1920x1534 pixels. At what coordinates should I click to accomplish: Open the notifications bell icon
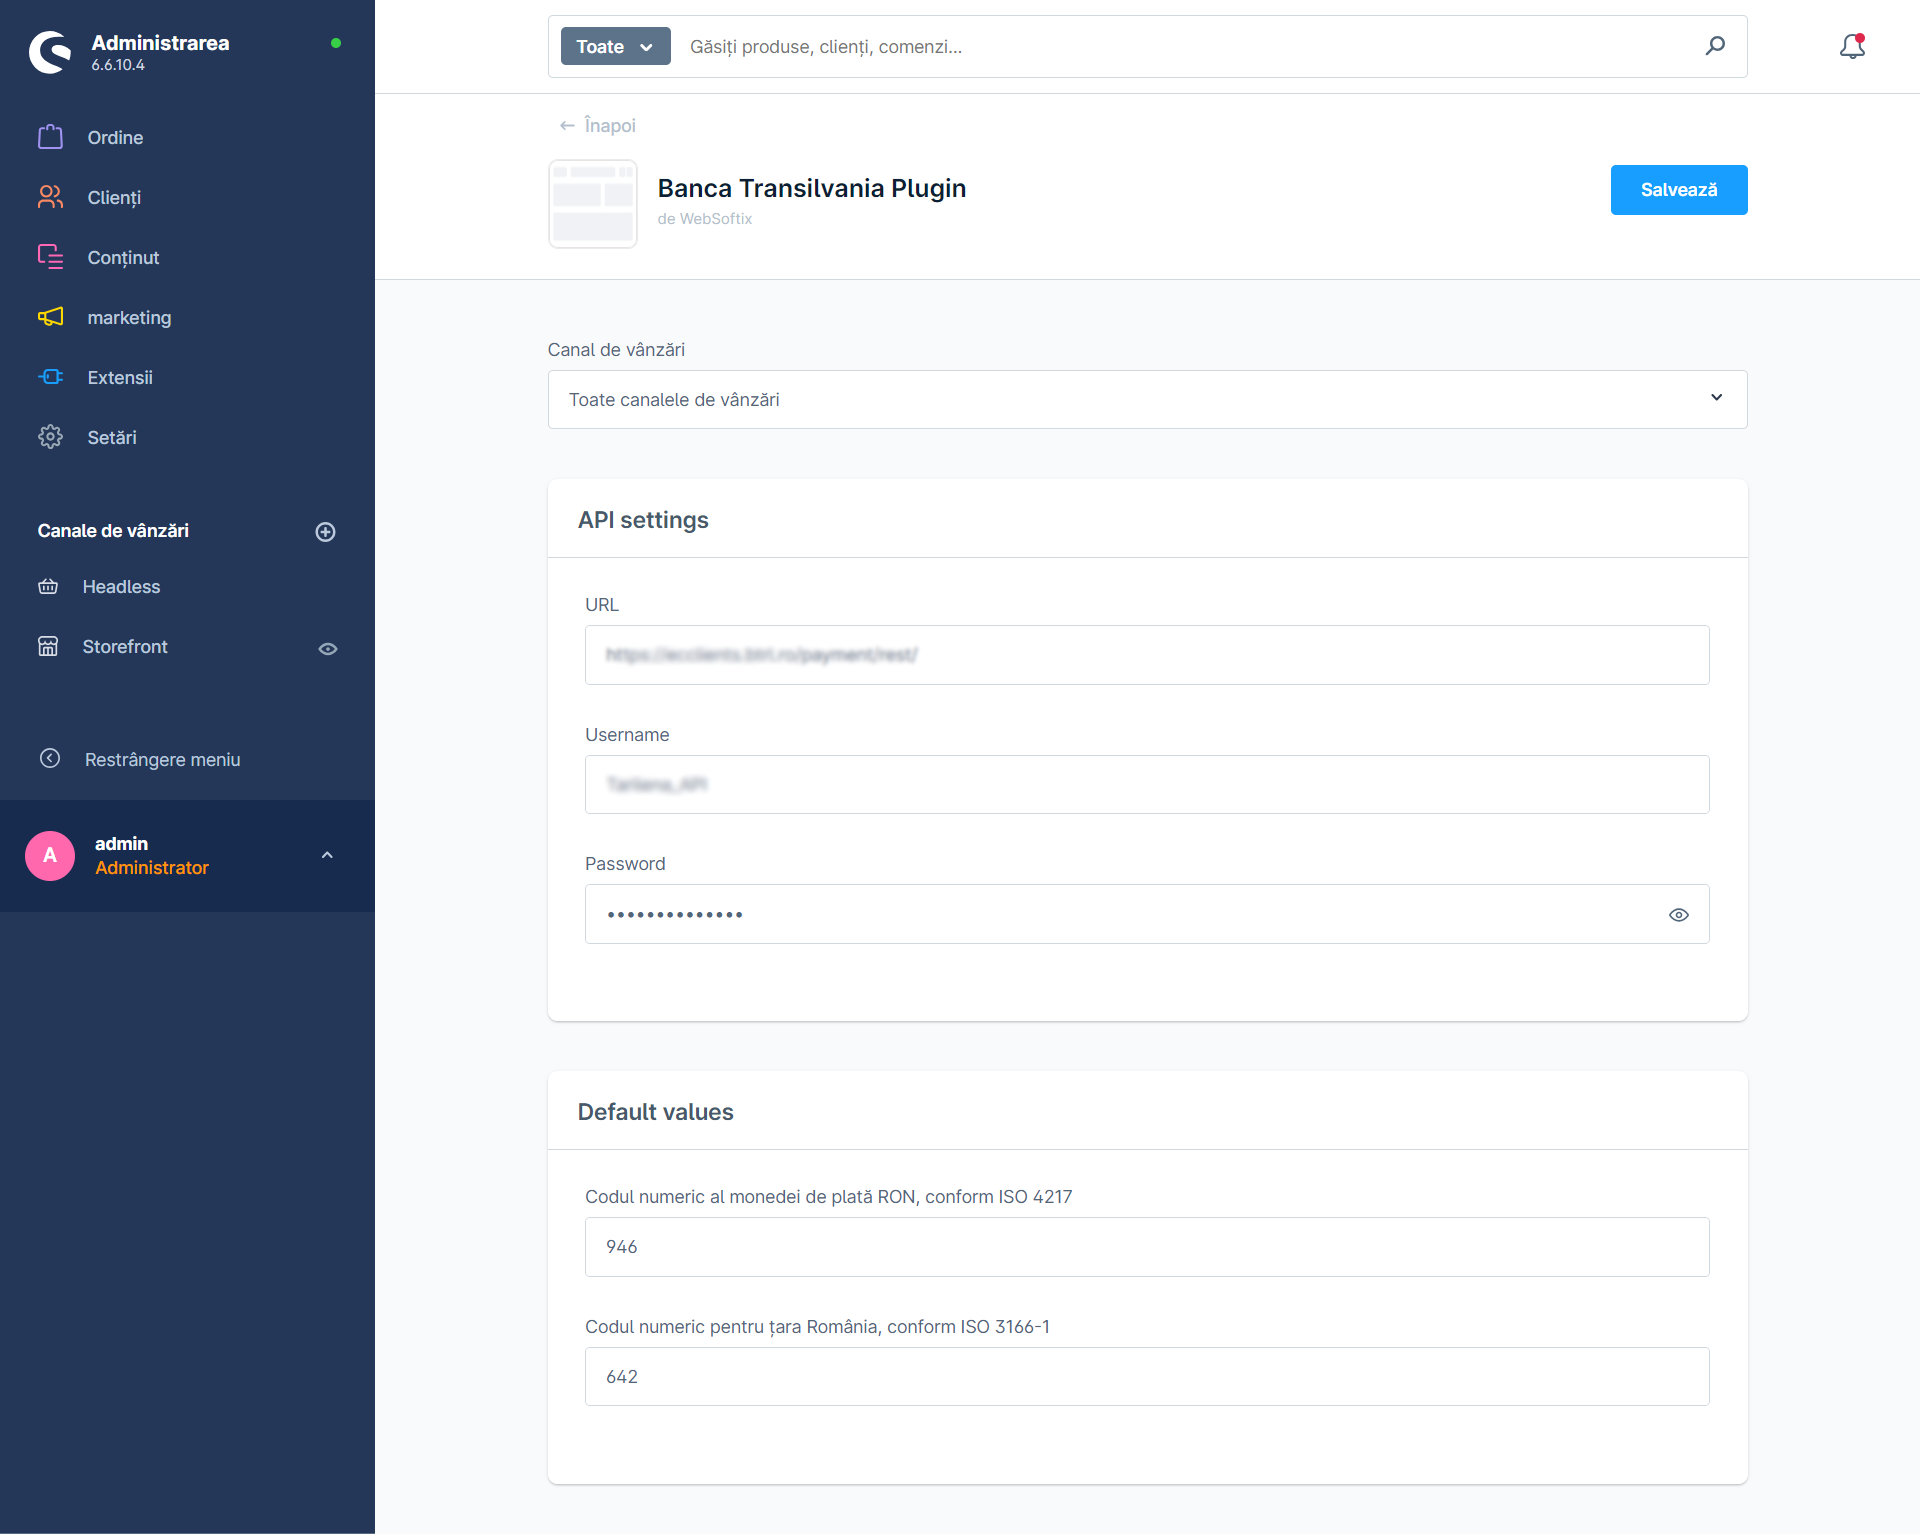(1852, 46)
